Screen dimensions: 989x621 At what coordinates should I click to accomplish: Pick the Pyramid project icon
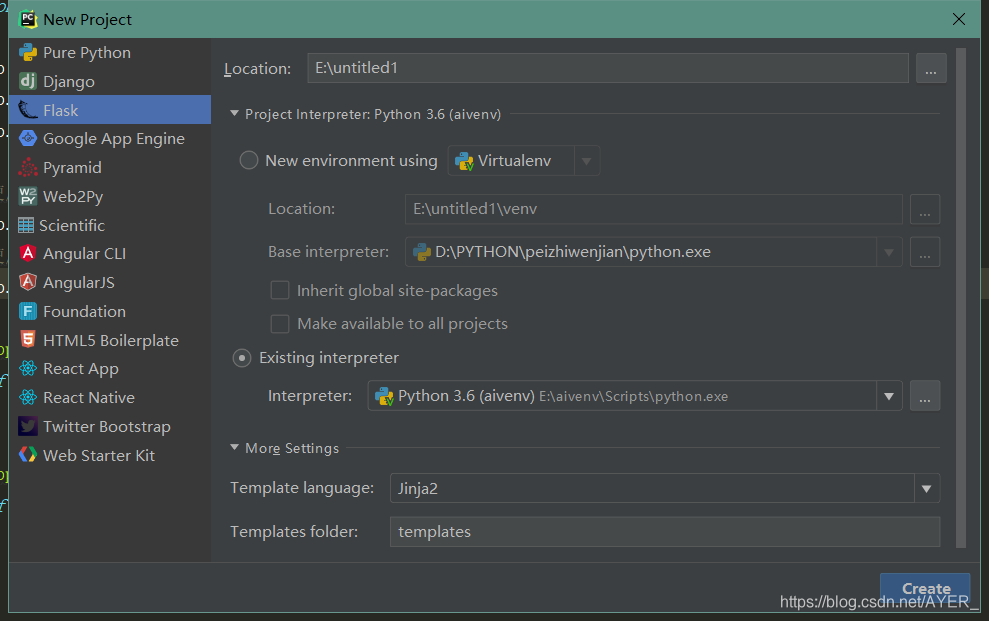(x=28, y=167)
